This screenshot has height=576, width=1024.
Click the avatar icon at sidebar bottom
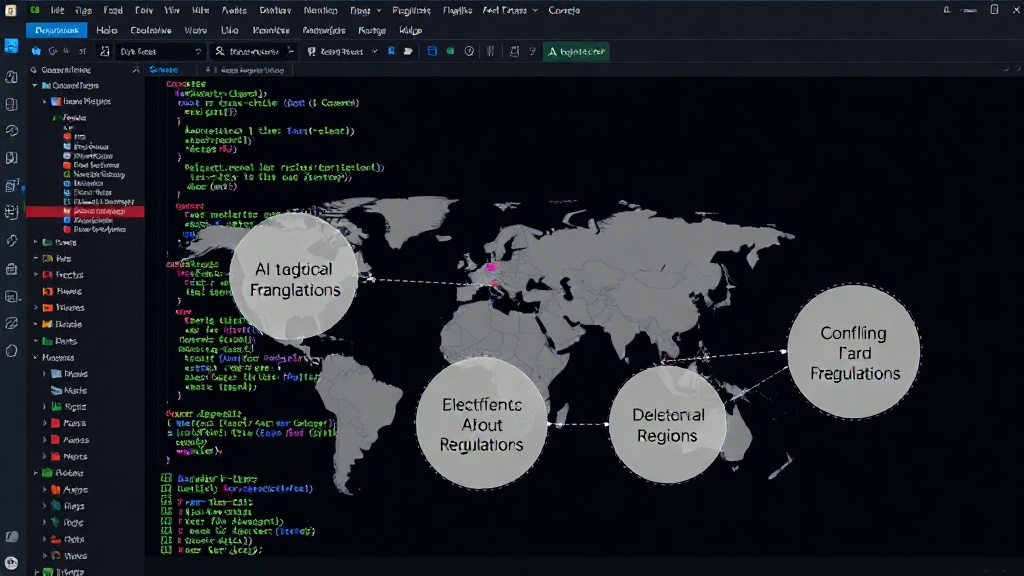pos(11,562)
